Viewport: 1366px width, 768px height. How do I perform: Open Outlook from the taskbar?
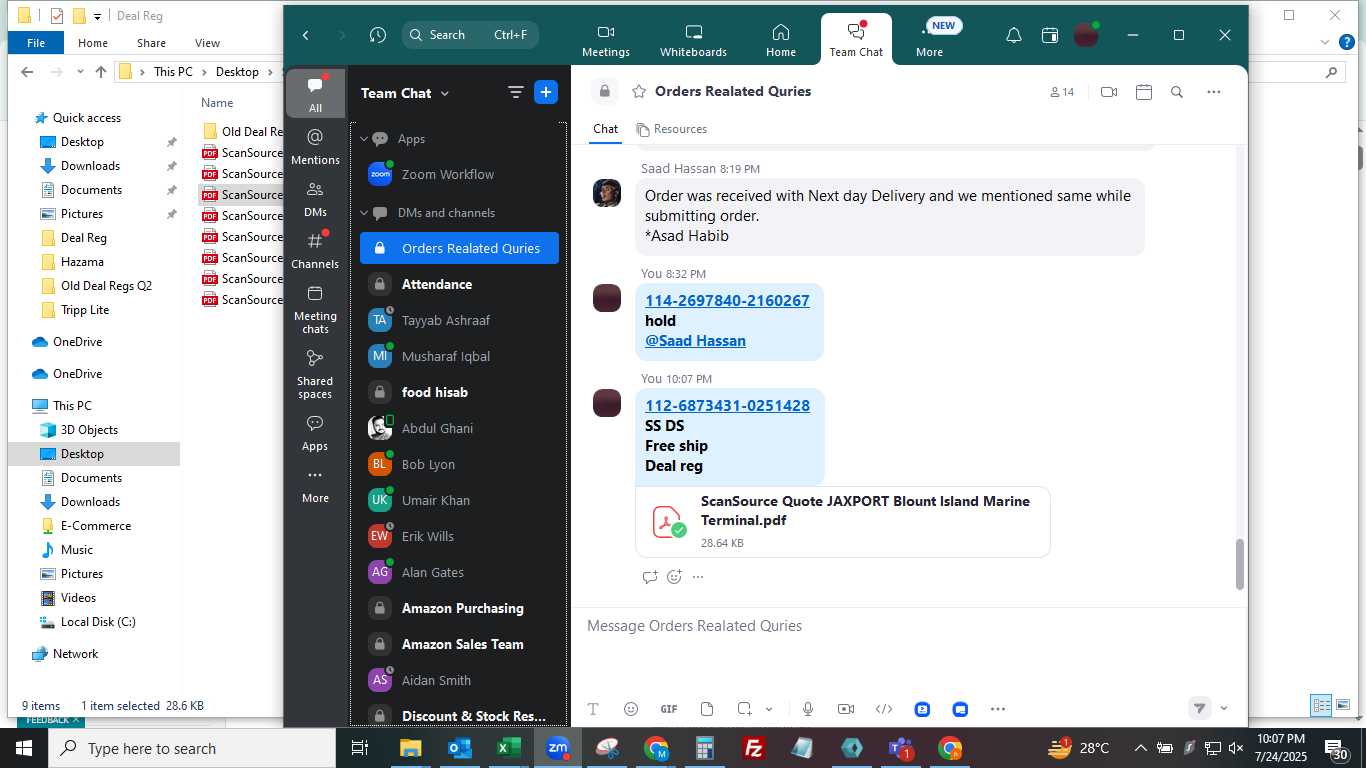click(x=460, y=748)
